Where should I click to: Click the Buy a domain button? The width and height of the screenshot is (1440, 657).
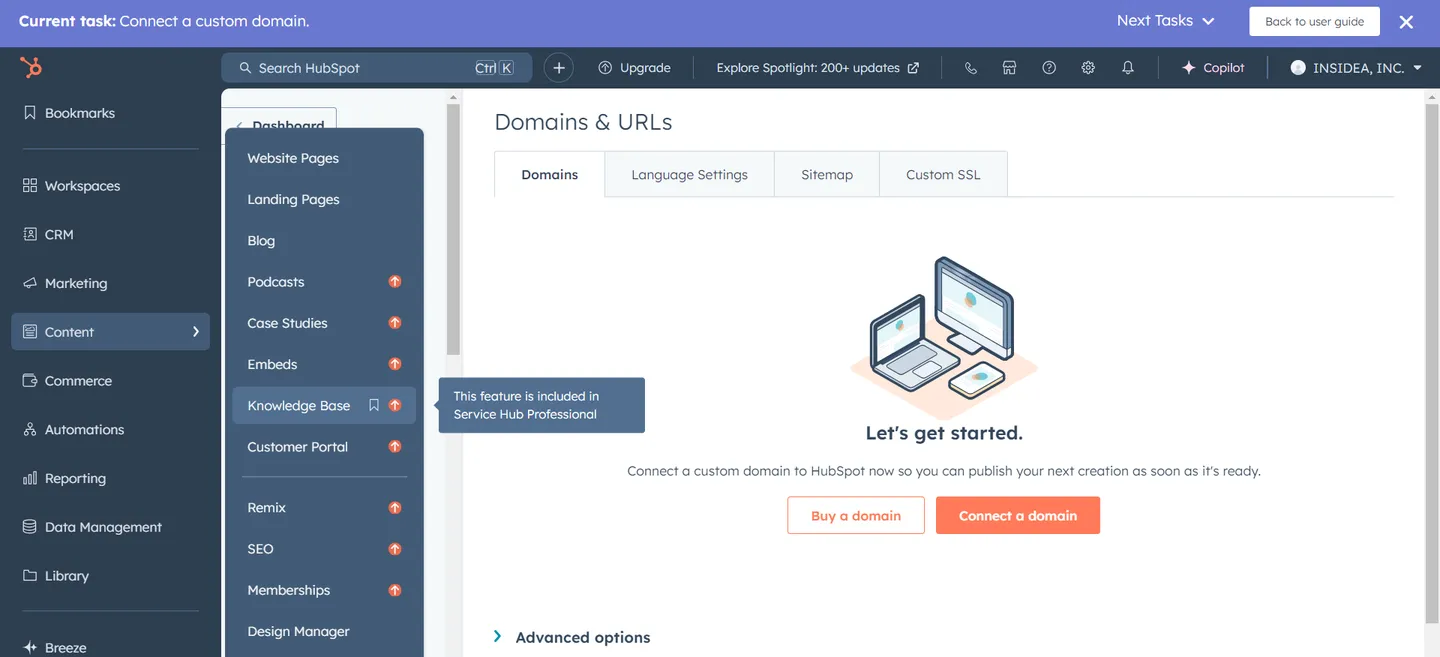[x=856, y=515]
